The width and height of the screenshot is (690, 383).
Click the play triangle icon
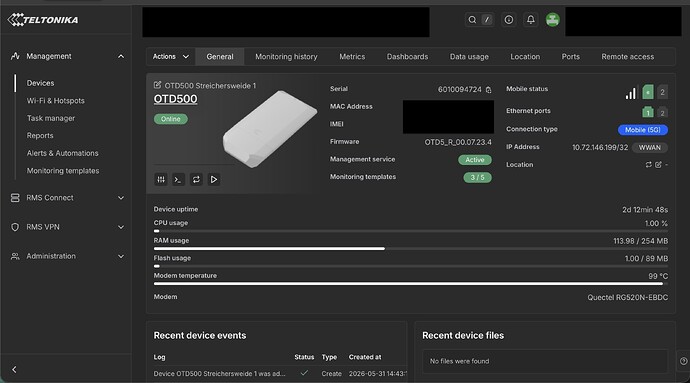click(x=214, y=179)
